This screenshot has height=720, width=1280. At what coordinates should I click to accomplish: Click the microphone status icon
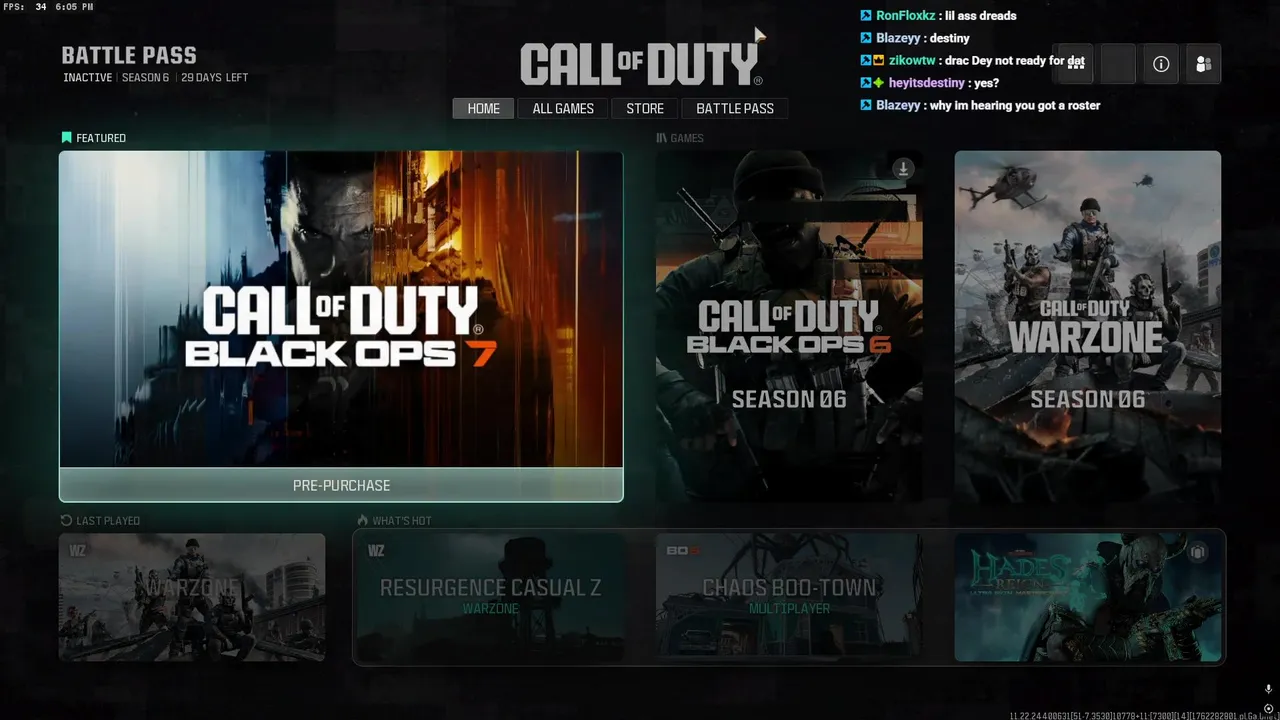[1268, 690]
